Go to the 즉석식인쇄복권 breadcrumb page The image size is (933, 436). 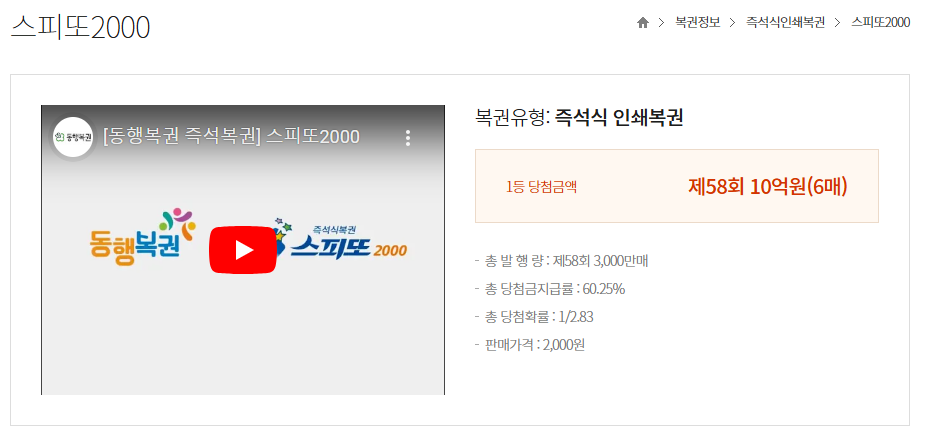click(x=785, y=23)
